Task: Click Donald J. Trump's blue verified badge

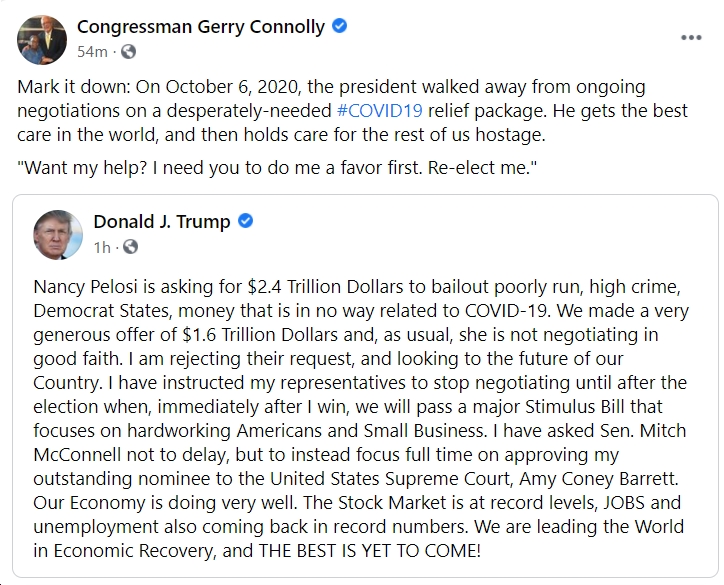Action: pos(245,221)
